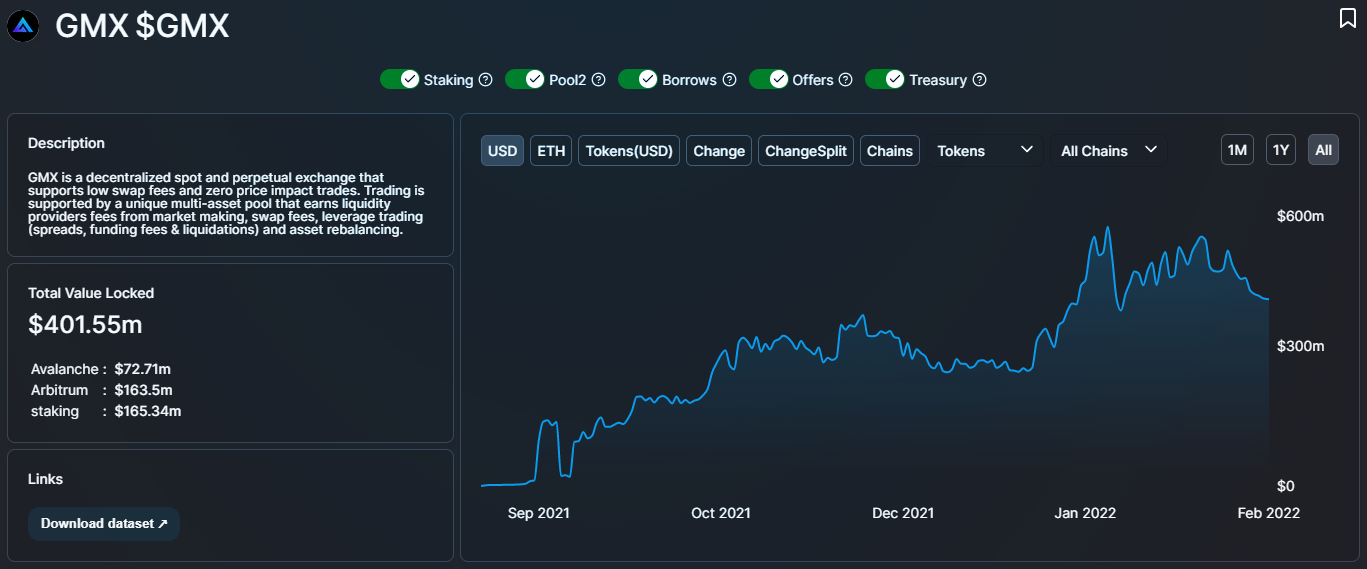Click the $401.55m total value figure
Image resolution: width=1367 pixels, height=569 pixels.
pos(85,324)
